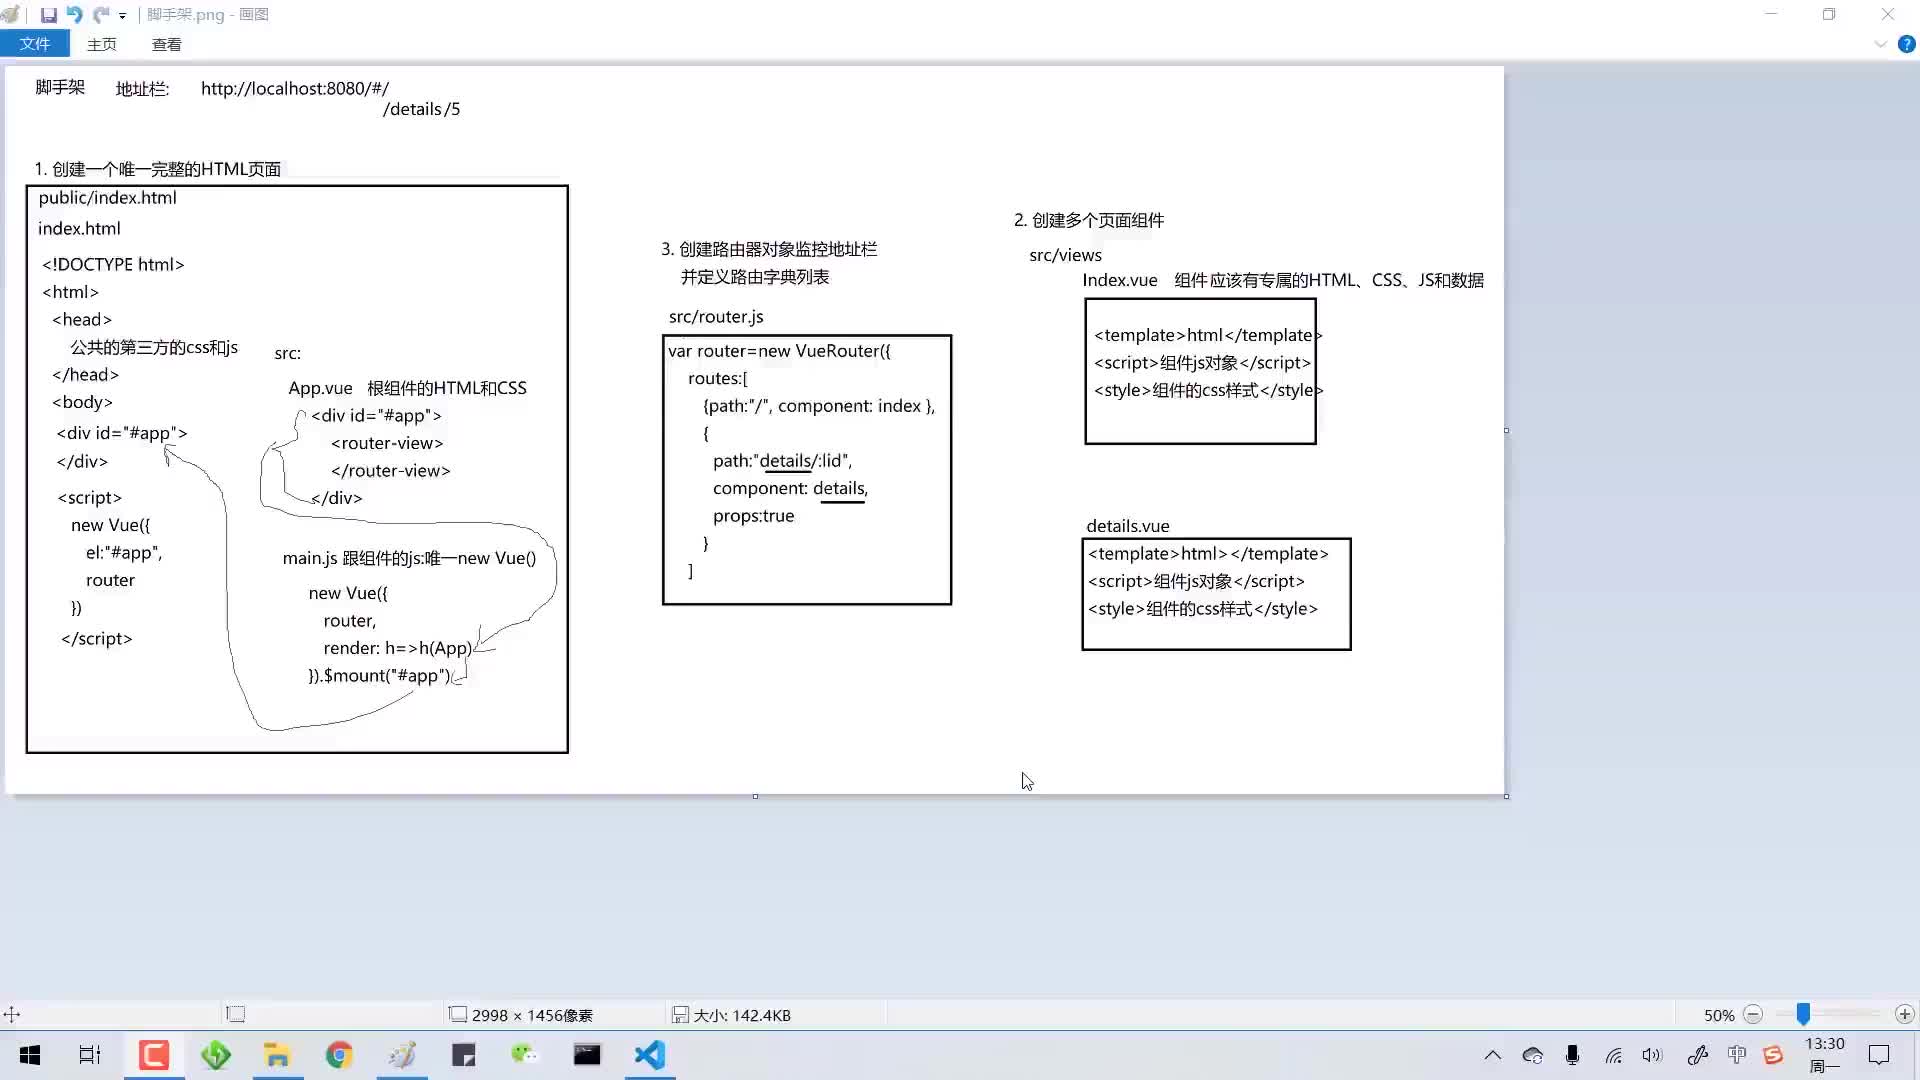
Task: Open the notification center icon
Action: (1879, 1055)
